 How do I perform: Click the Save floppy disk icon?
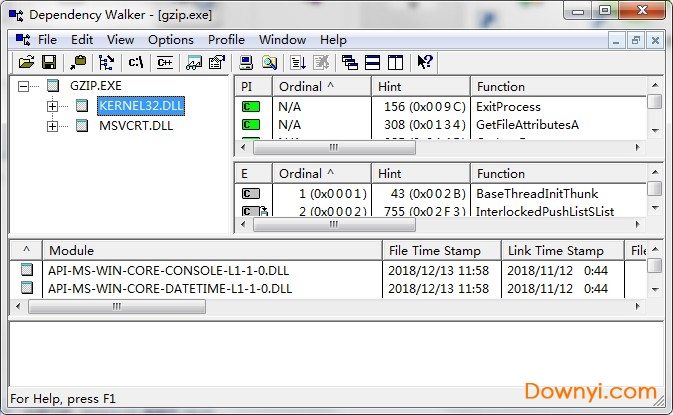(48, 62)
